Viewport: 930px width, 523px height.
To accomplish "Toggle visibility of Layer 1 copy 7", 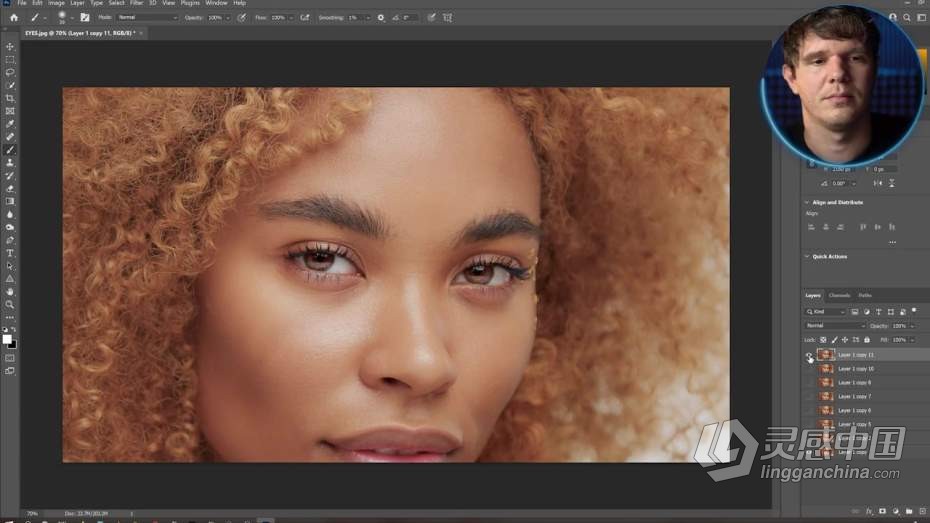I will (809, 396).
